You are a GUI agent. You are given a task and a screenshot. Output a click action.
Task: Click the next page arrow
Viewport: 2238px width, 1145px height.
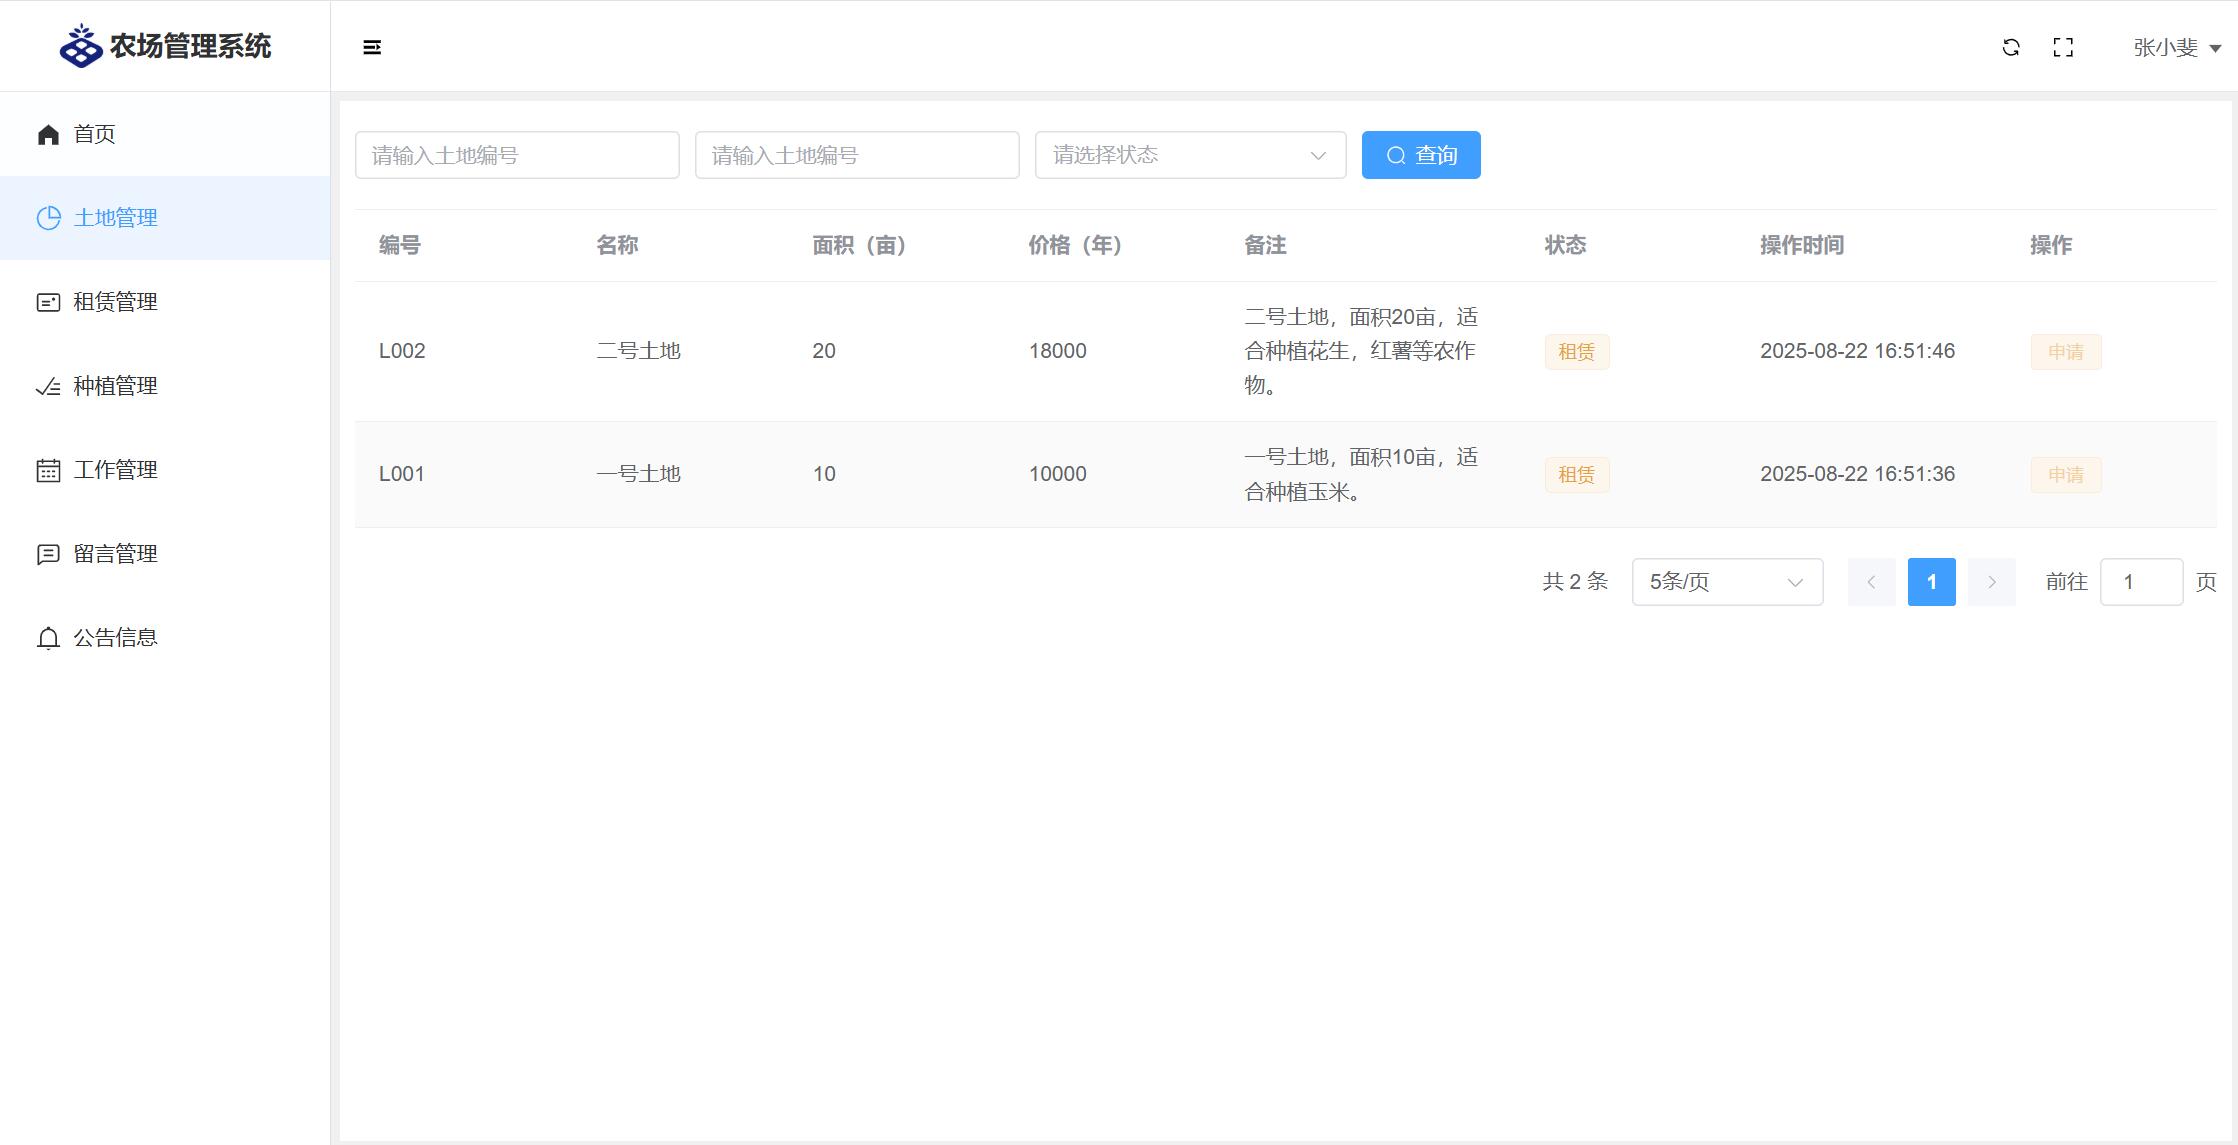click(1991, 582)
